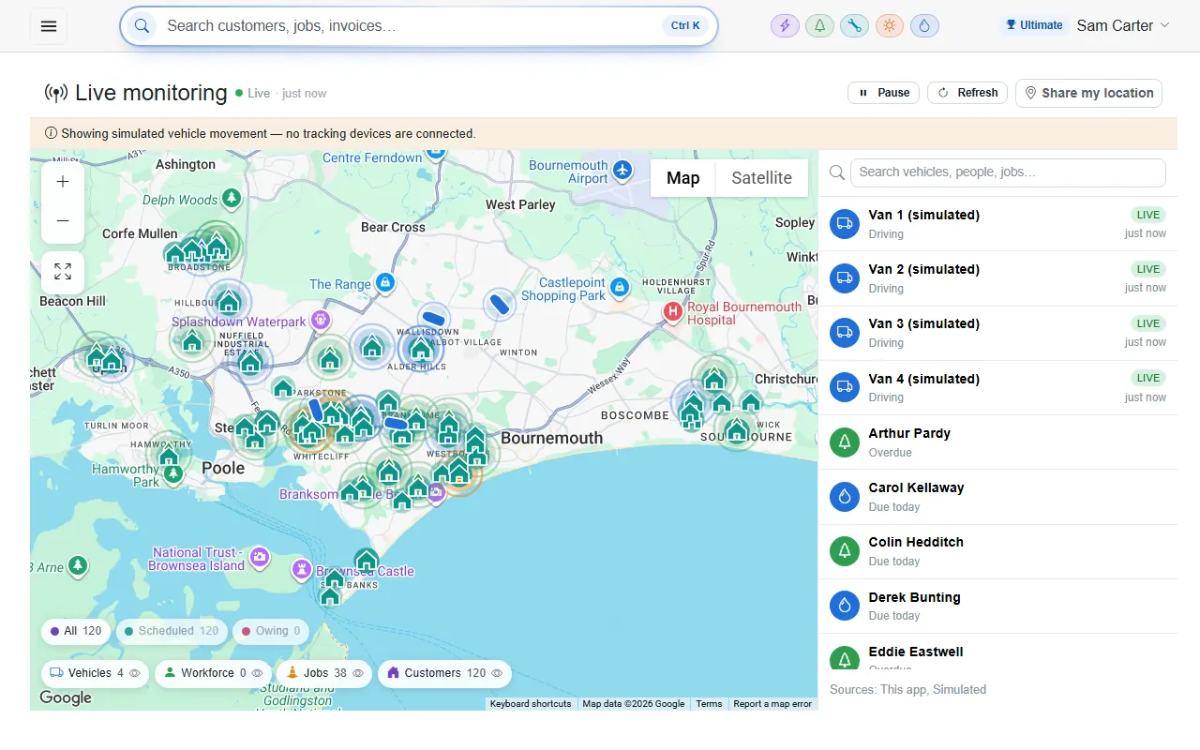Viewport: 1200px width, 750px height.
Task: Click Share my location button
Action: click(x=1088, y=93)
